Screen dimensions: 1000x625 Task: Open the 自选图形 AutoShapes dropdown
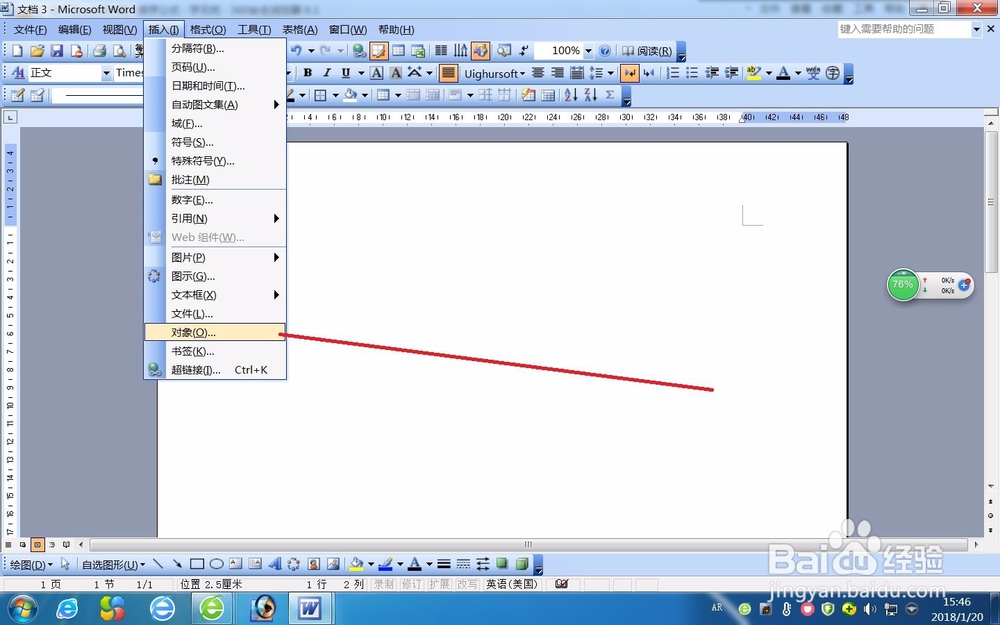pos(113,564)
